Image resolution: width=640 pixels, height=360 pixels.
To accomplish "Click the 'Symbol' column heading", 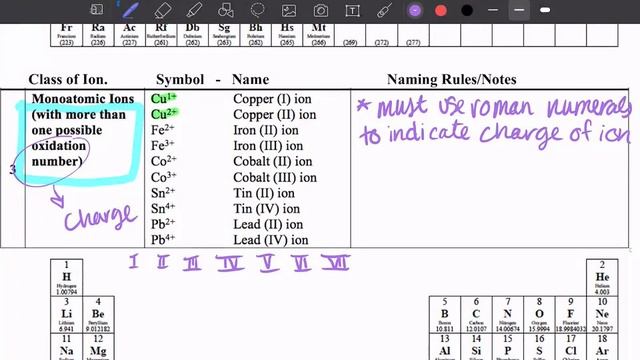I will (x=180, y=79).
